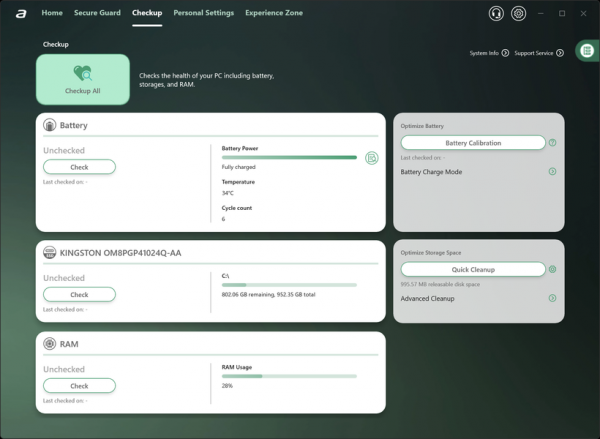Open Quick Cleanup settings gear icon
Viewport: 600px width, 439px height.
(552, 269)
